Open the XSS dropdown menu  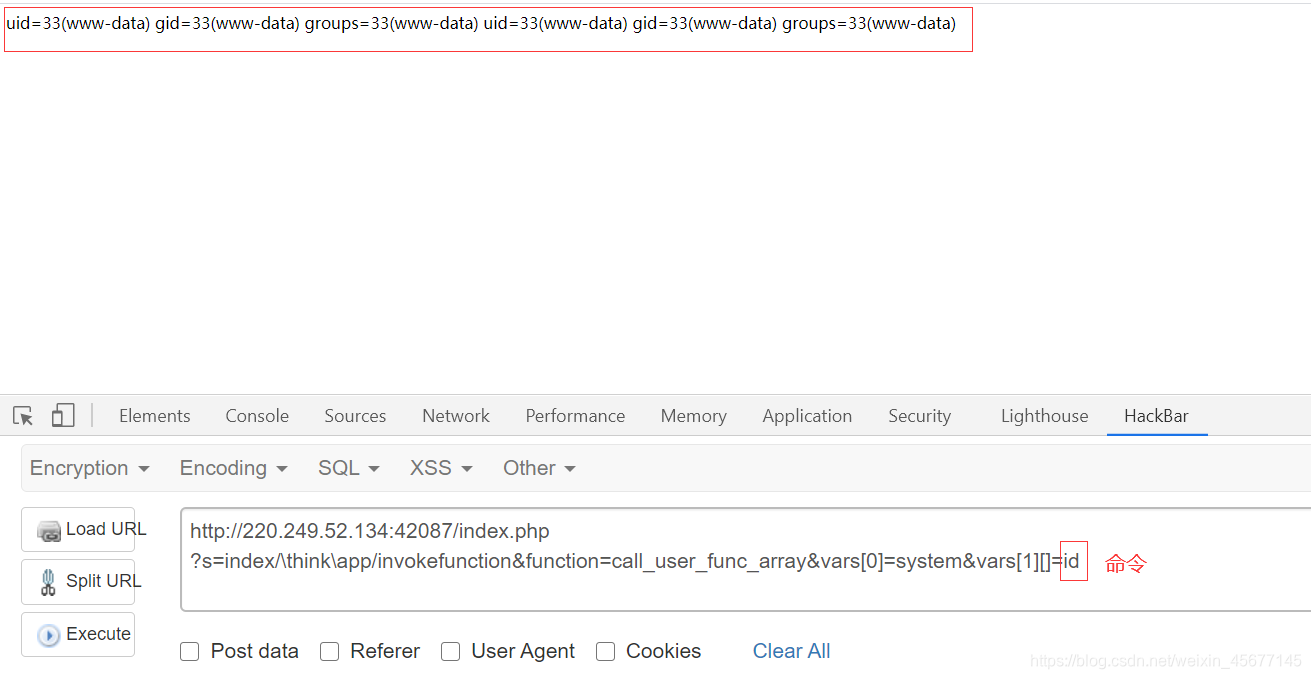(x=441, y=468)
